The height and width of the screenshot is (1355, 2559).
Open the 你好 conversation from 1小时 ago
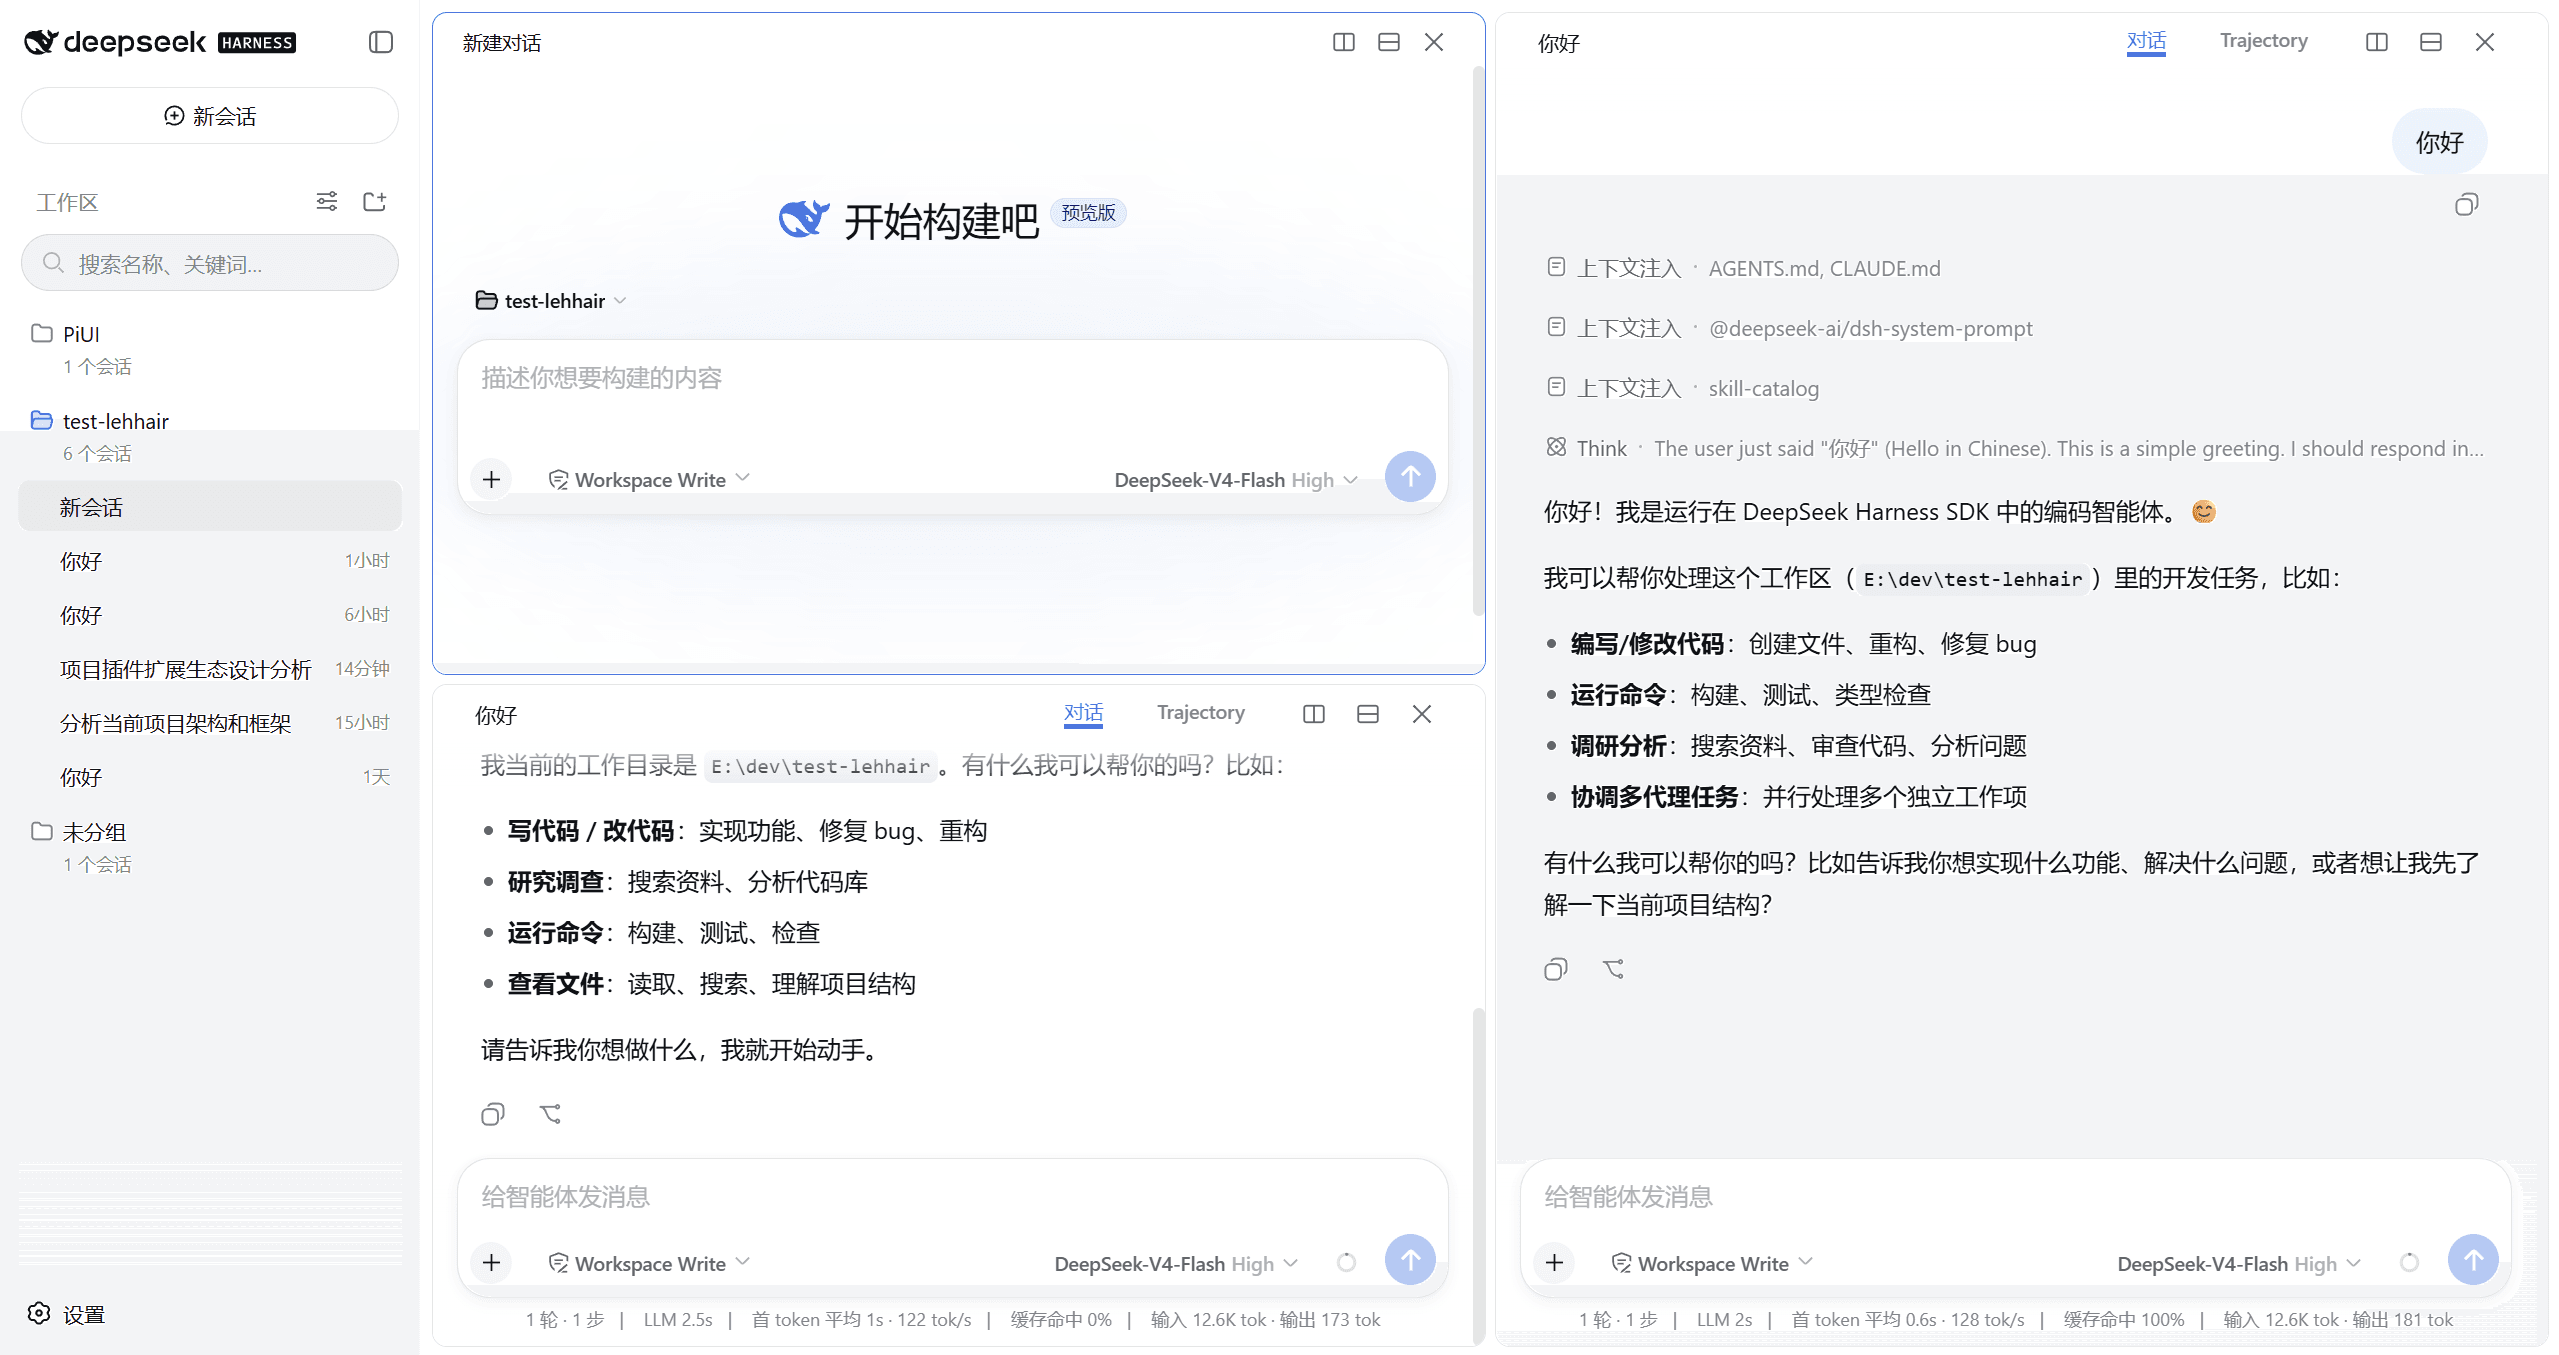[x=210, y=561]
